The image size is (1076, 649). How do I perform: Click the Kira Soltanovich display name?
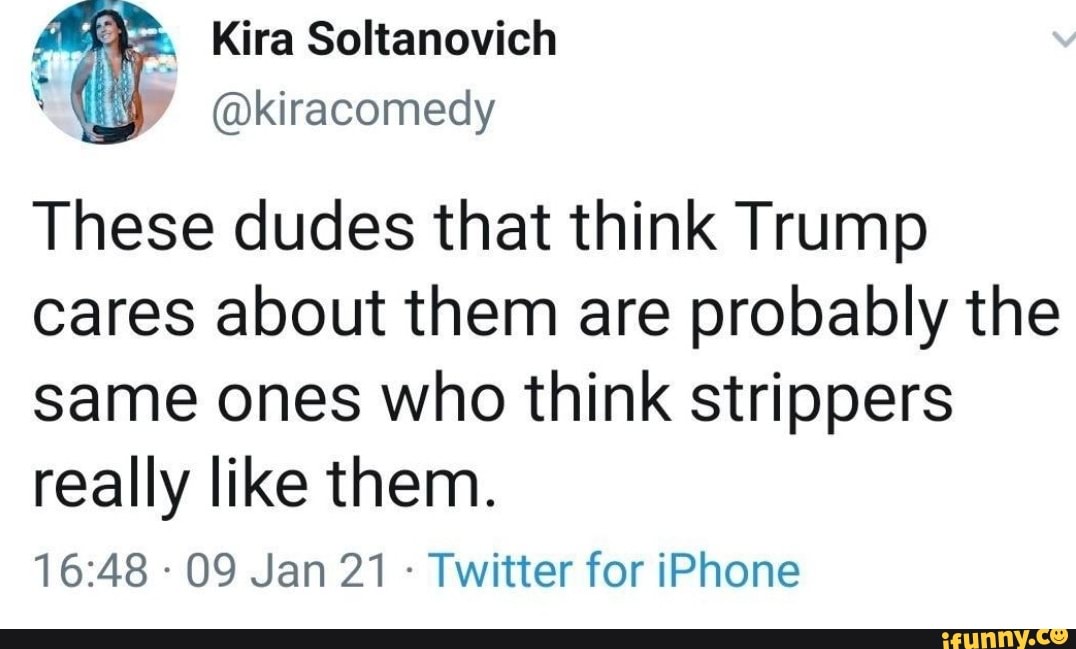pyautogui.click(x=384, y=40)
